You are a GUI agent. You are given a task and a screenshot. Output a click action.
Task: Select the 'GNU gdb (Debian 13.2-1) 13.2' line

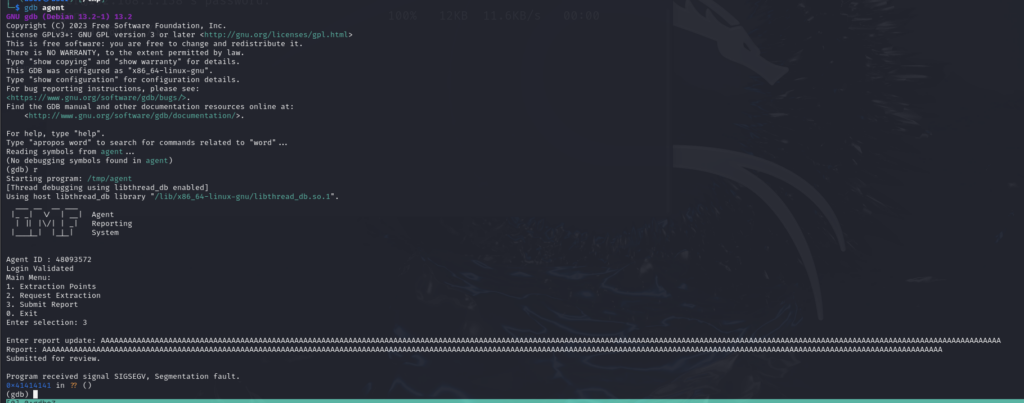[69, 16]
